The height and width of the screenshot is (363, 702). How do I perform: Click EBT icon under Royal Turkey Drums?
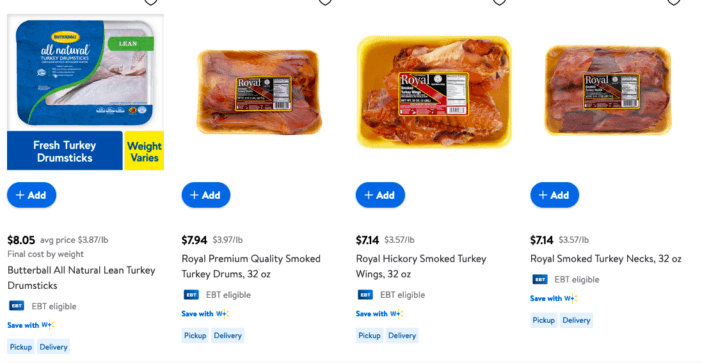191,295
